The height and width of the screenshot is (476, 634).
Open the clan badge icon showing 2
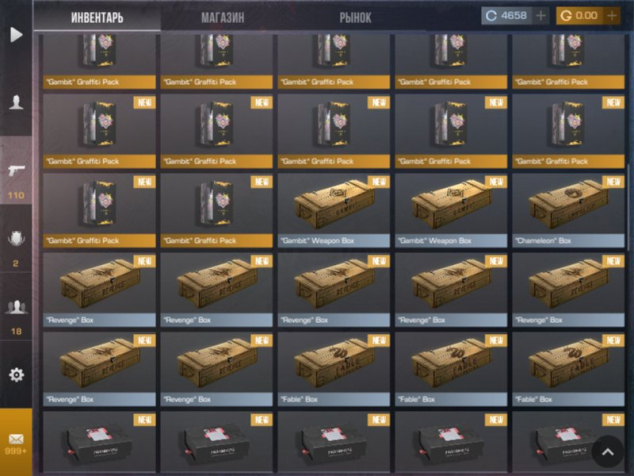point(16,247)
